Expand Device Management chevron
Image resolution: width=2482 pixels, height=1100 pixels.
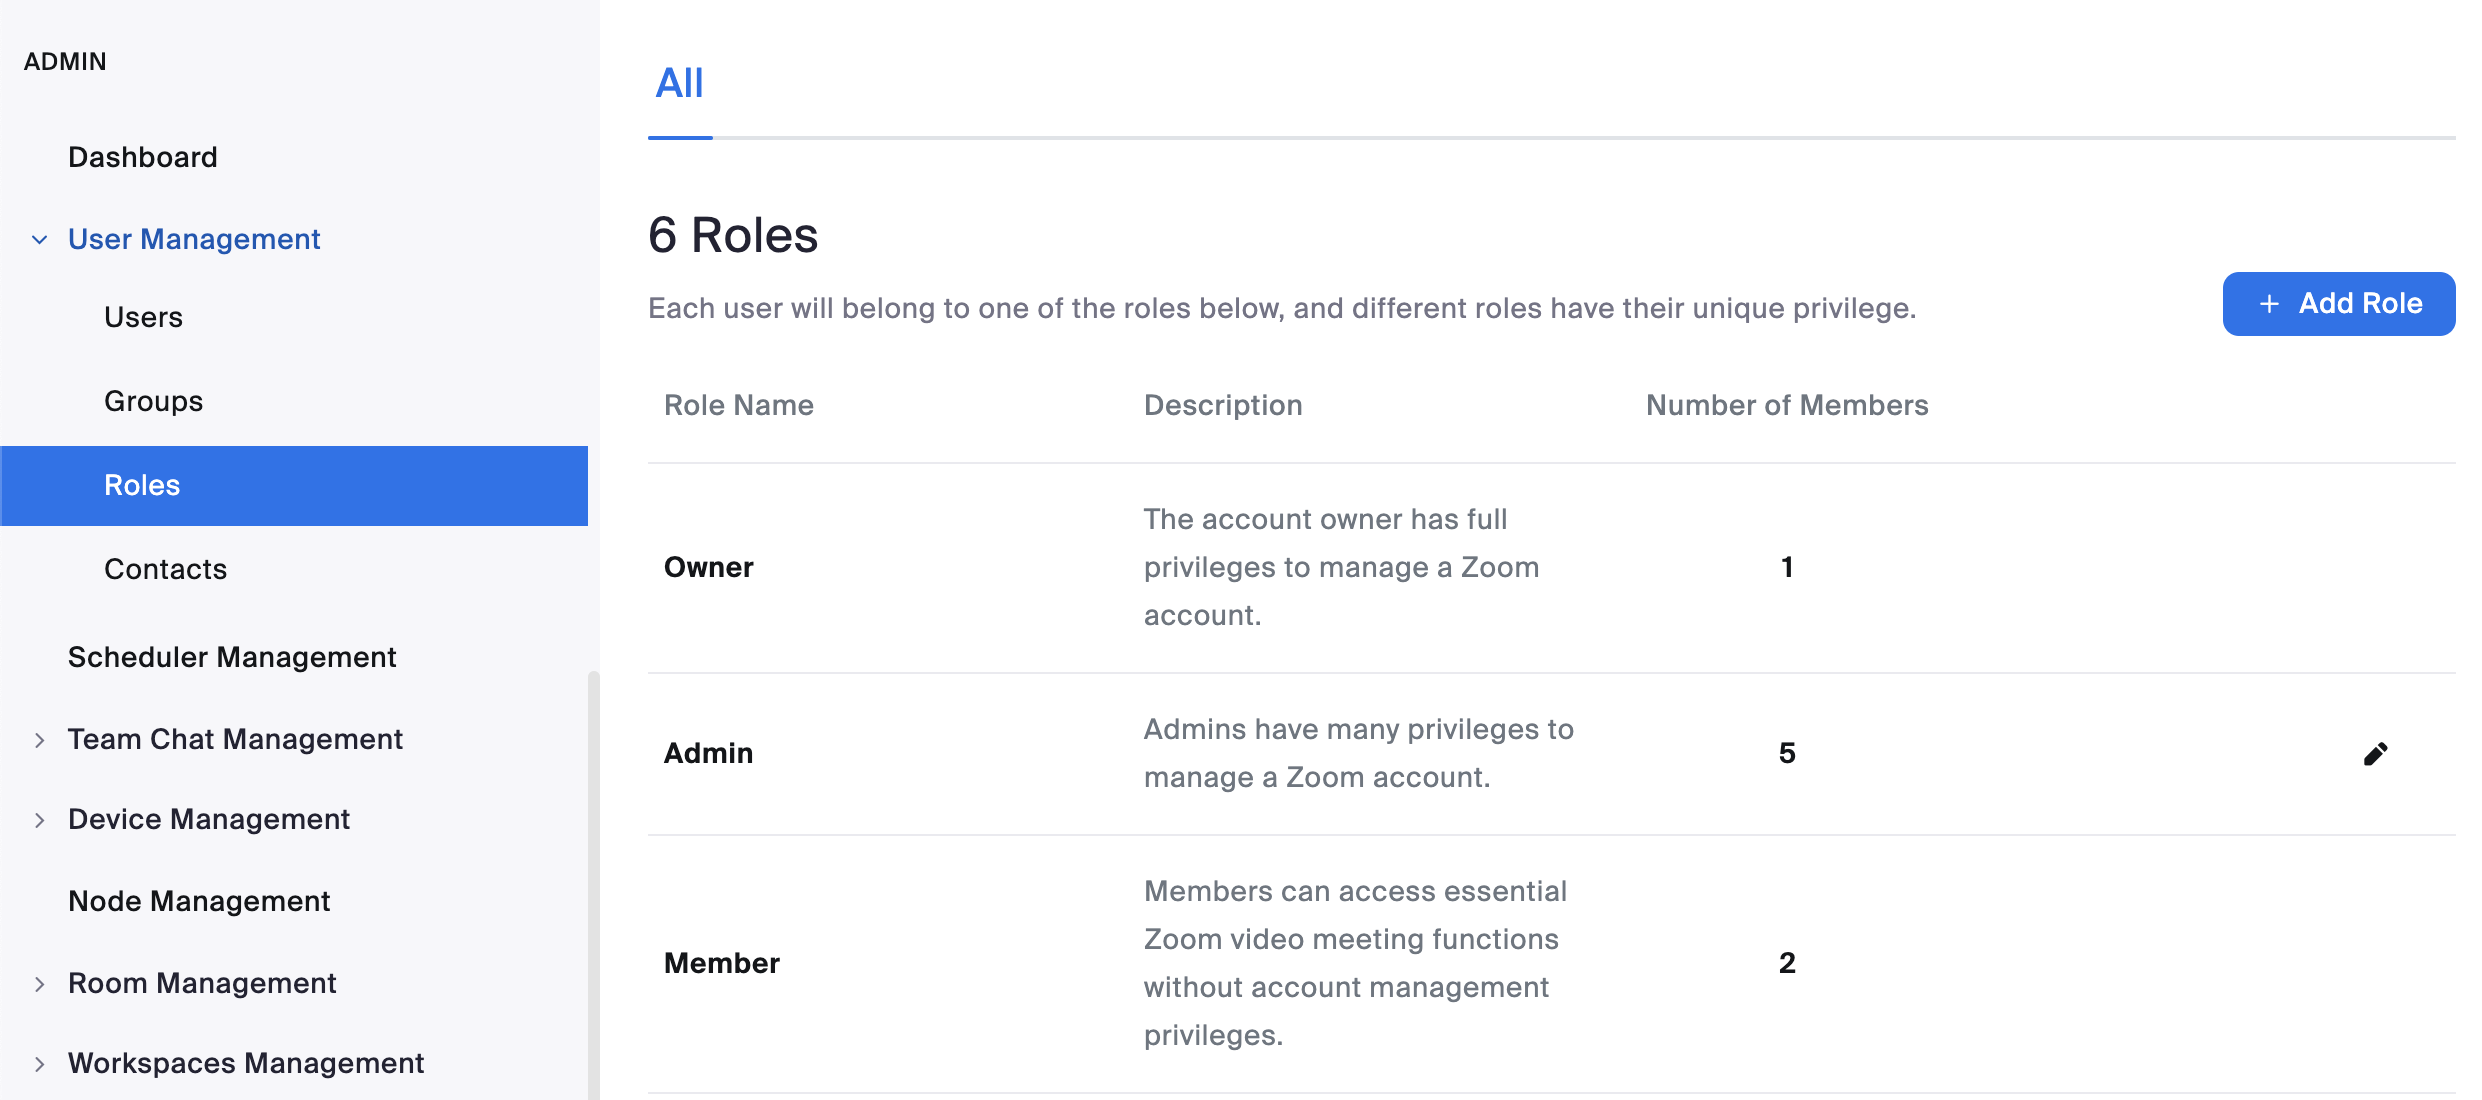click(x=40, y=820)
